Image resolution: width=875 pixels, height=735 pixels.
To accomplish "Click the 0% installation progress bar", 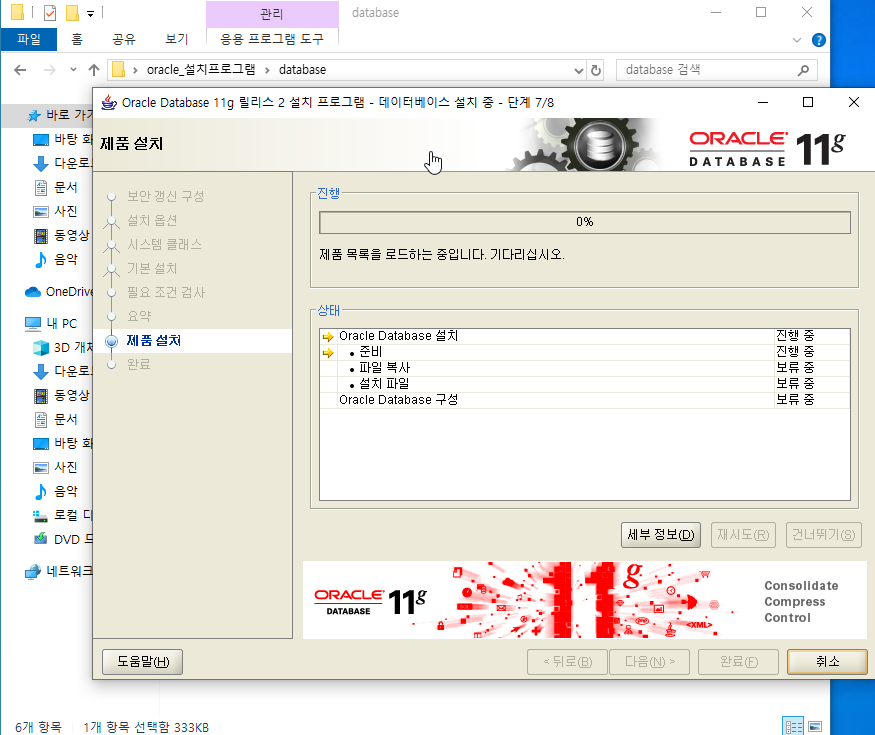I will click(x=585, y=222).
